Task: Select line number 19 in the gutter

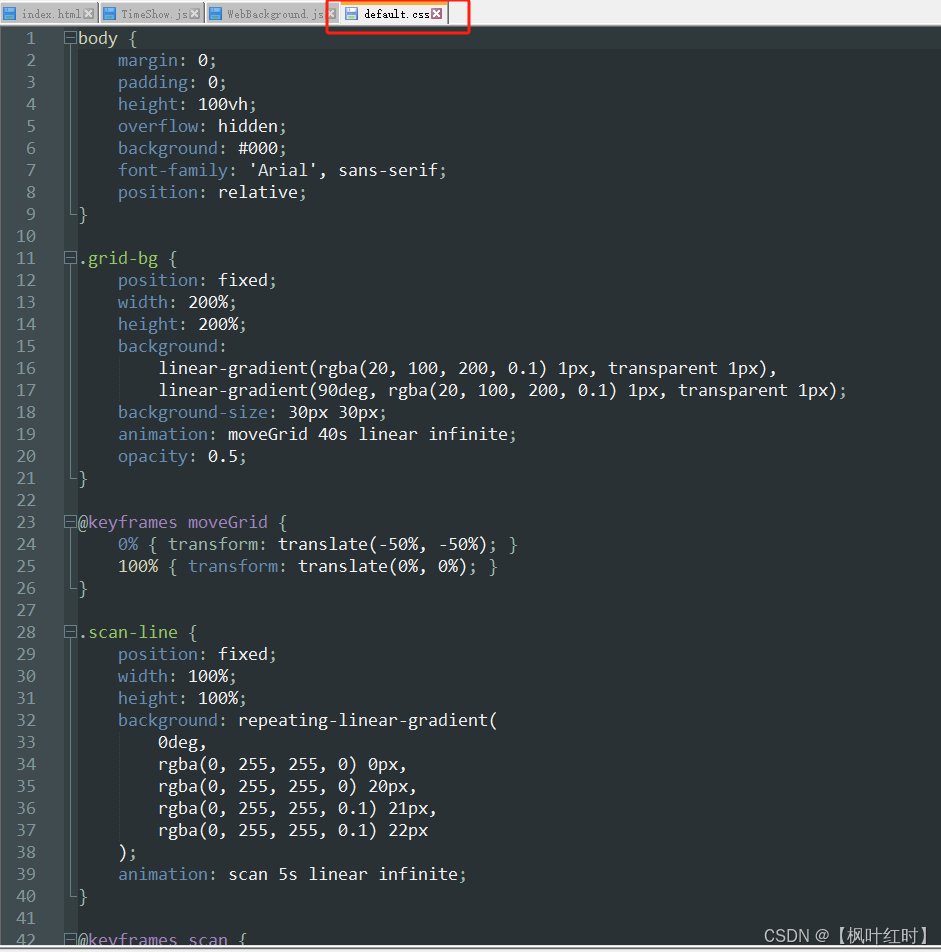Action: click(26, 434)
